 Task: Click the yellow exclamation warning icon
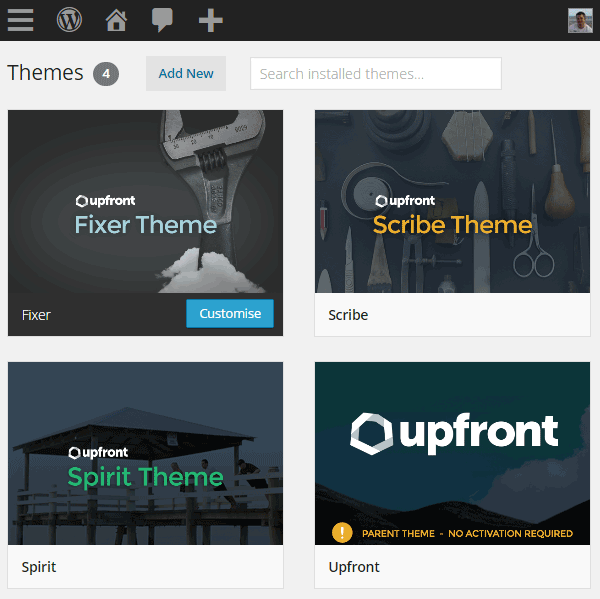(342, 532)
